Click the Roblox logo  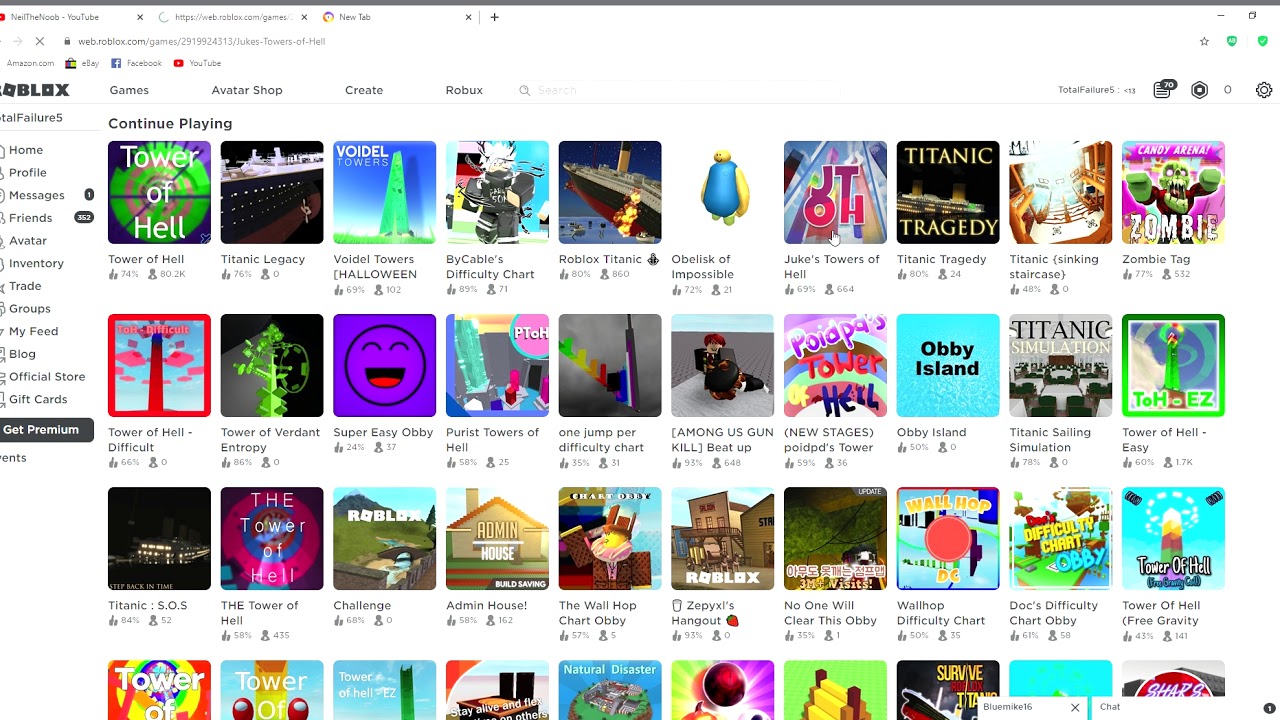pyautogui.click(x=34, y=90)
